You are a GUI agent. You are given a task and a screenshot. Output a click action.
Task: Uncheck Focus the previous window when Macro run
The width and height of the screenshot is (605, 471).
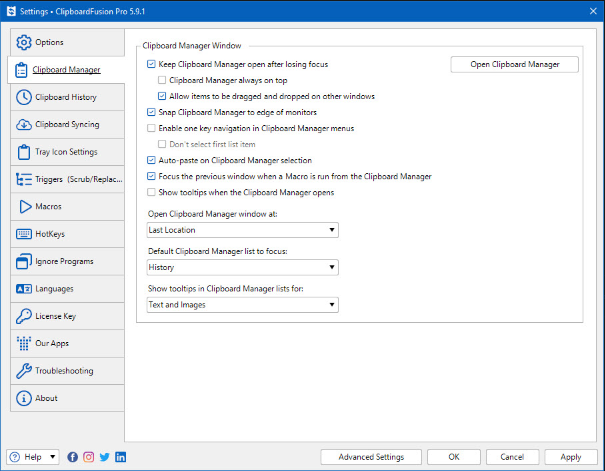pyautogui.click(x=151, y=176)
